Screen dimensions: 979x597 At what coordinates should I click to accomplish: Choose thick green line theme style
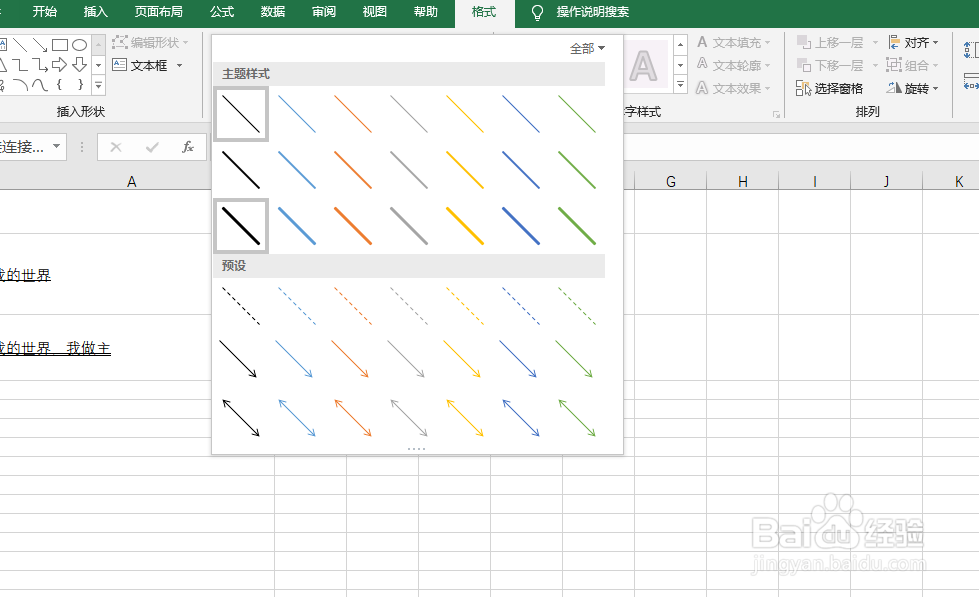point(577,226)
